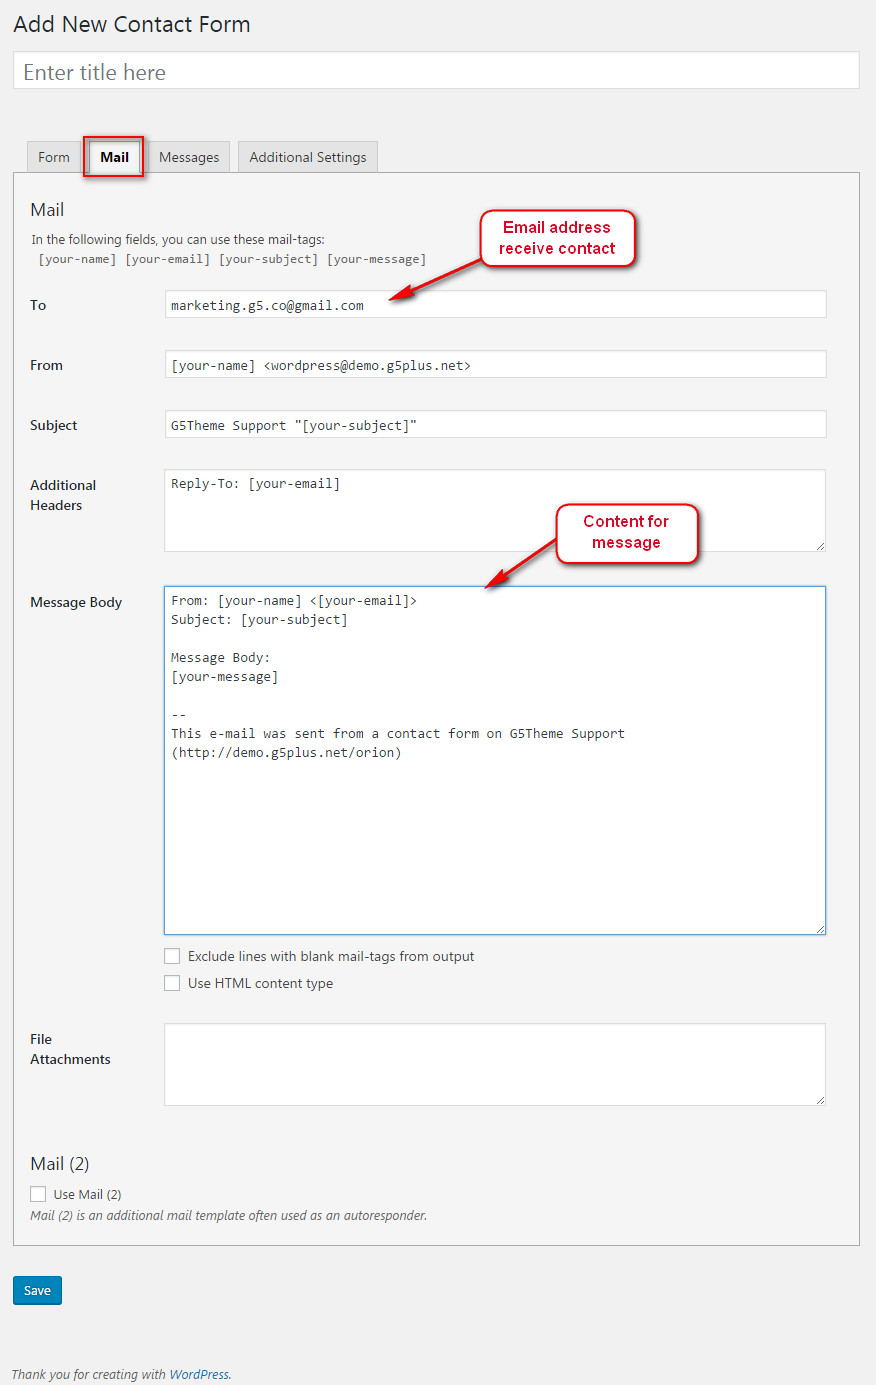Click the [your-subject] mail-tag text
The height and width of the screenshot is (1386, 876).
click(x=268, y=259)
